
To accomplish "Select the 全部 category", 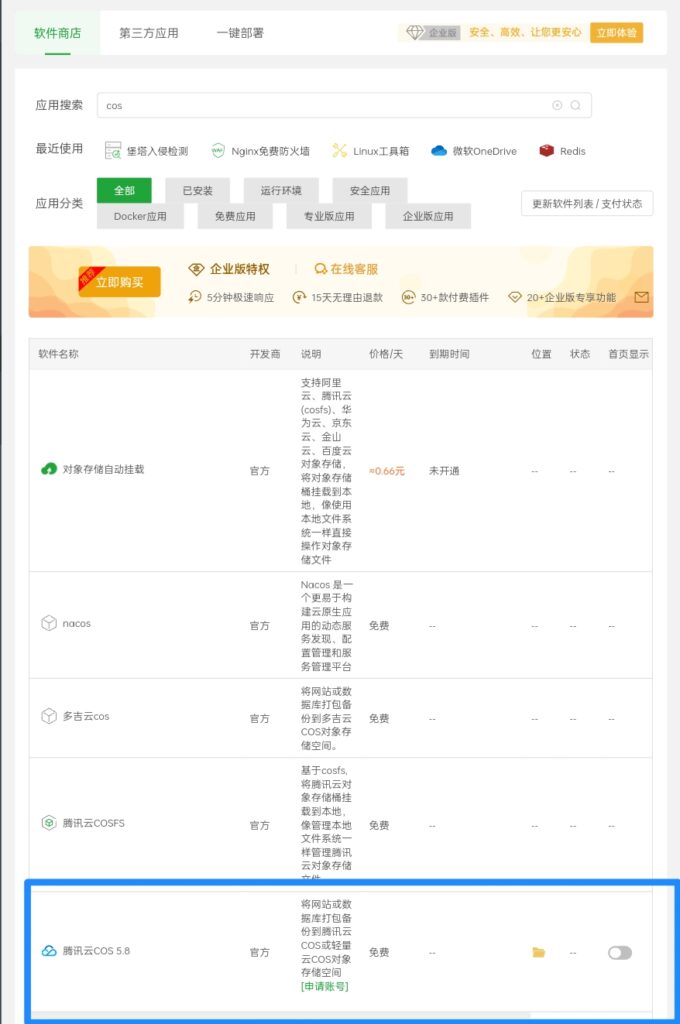I will pos(124,191).
